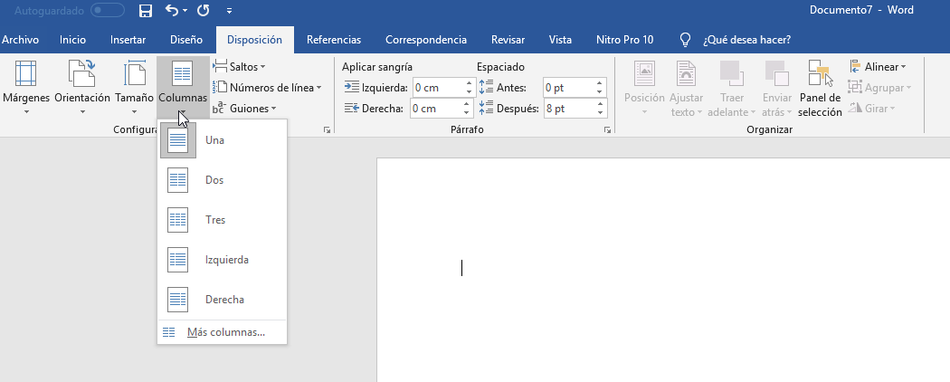Click the Redo circular arrow icon
This screenshot has width=950, height=382.
[x=204, y=10]
